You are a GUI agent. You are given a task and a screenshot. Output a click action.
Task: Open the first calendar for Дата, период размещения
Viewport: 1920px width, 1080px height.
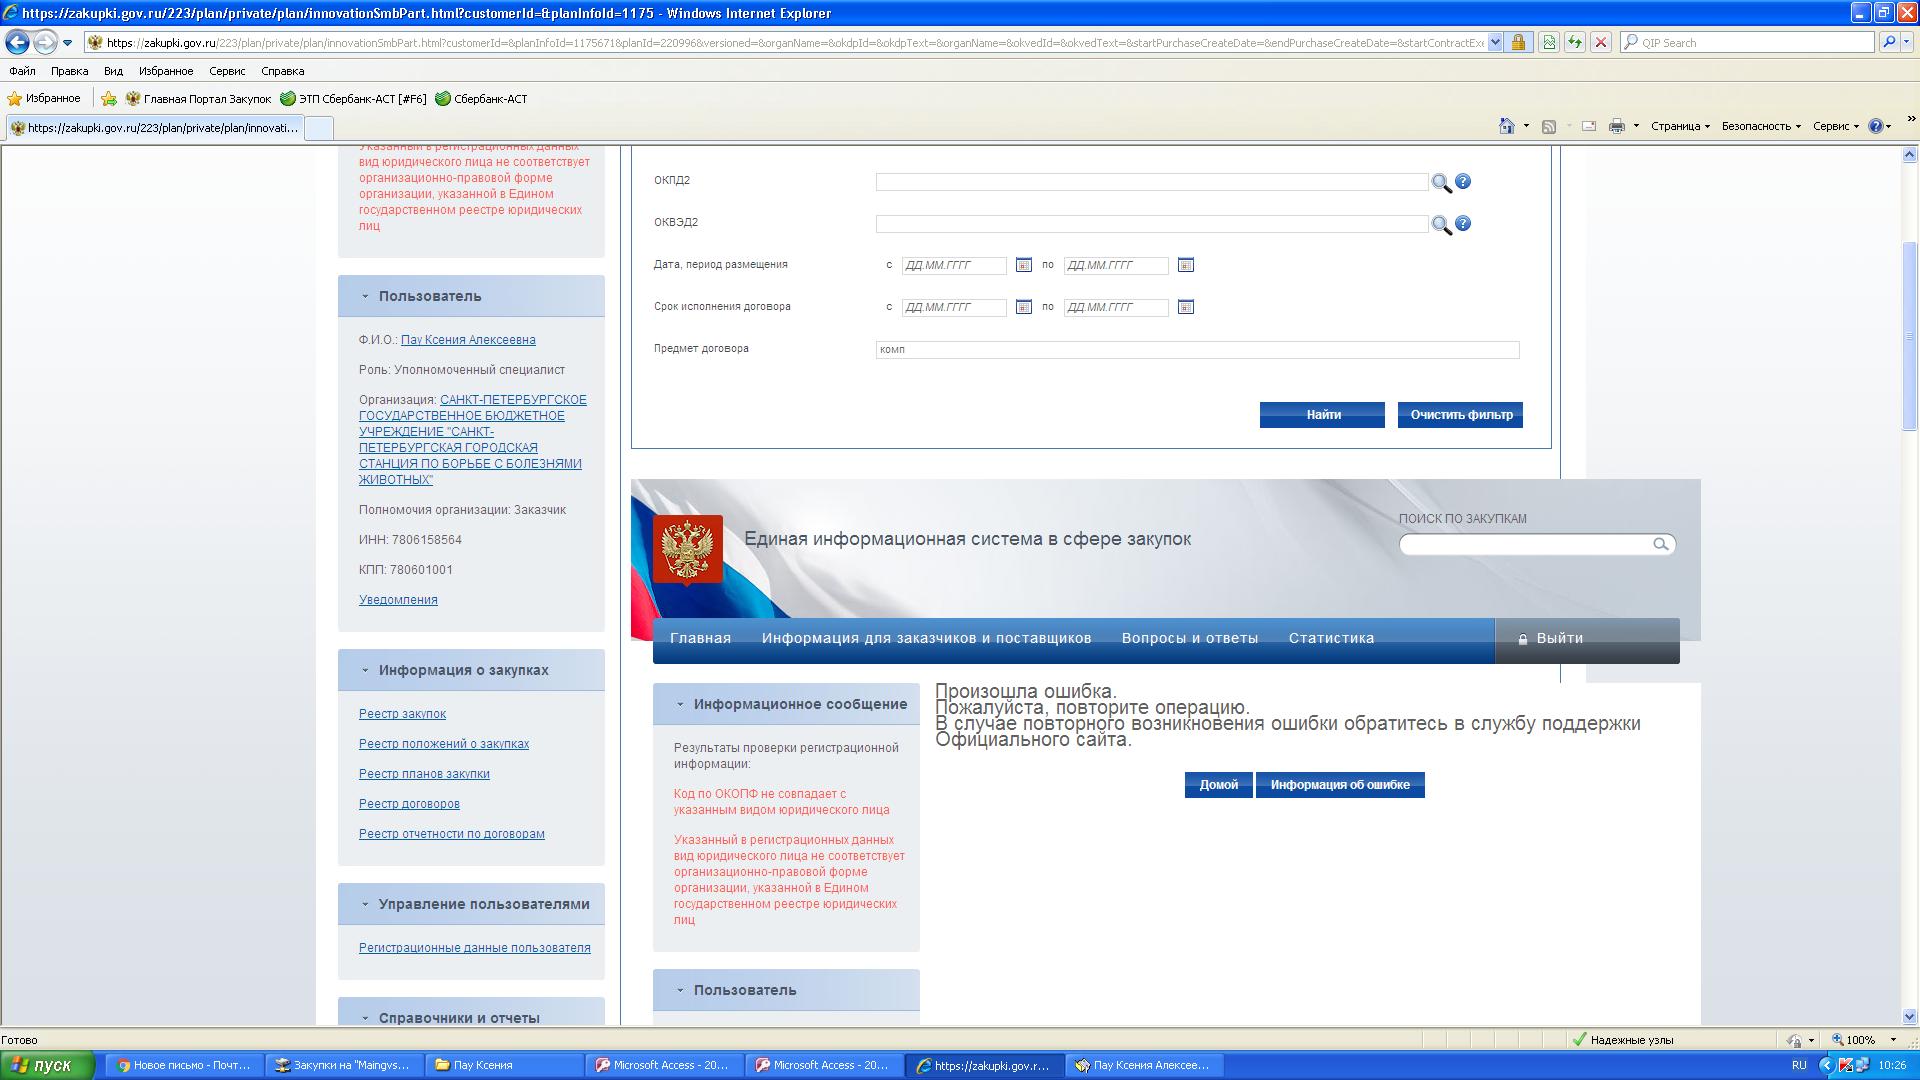[x=1023, y=265]
